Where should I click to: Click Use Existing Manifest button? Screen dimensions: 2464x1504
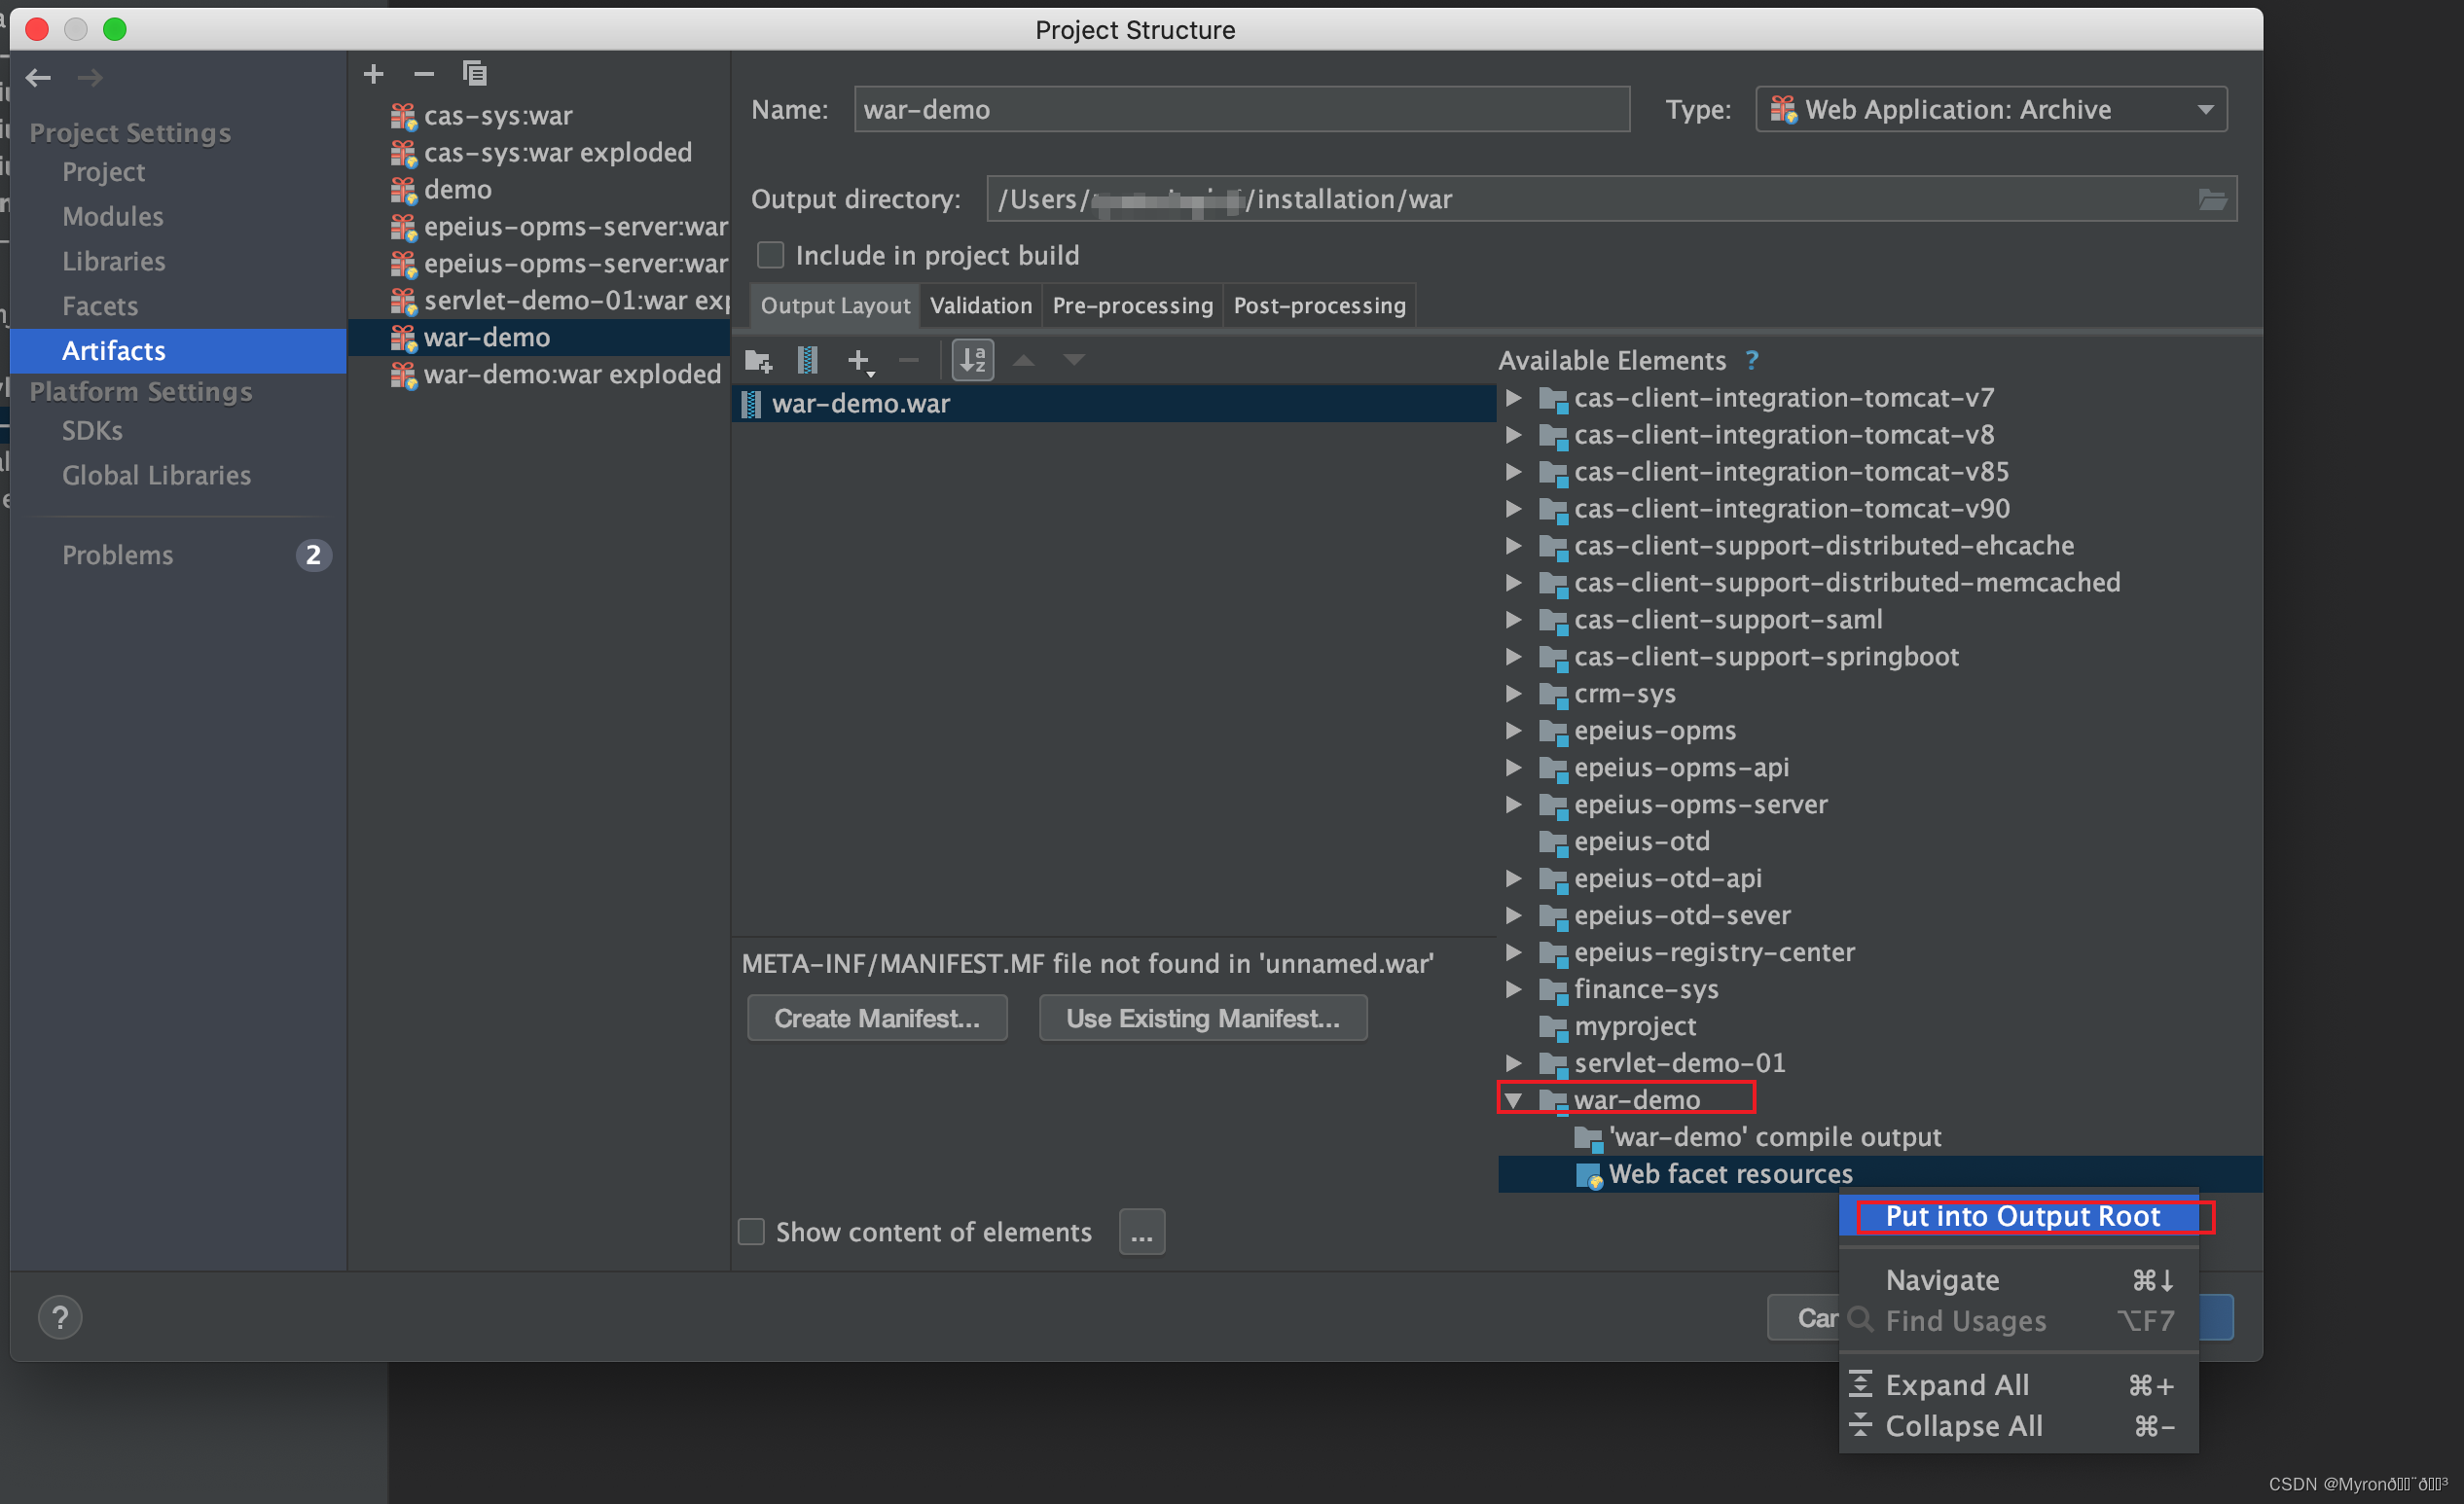(1202, 1018)
